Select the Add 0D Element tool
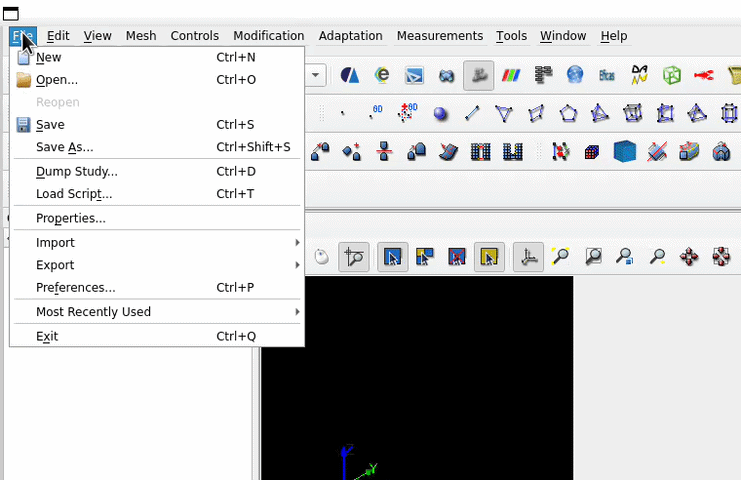 tap(375, 113)
